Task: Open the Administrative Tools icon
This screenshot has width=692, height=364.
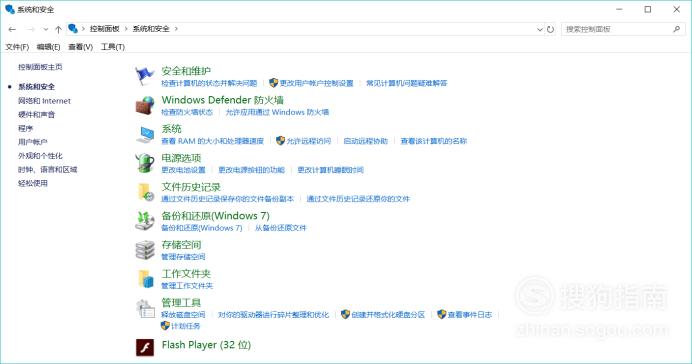Action: 145,308
